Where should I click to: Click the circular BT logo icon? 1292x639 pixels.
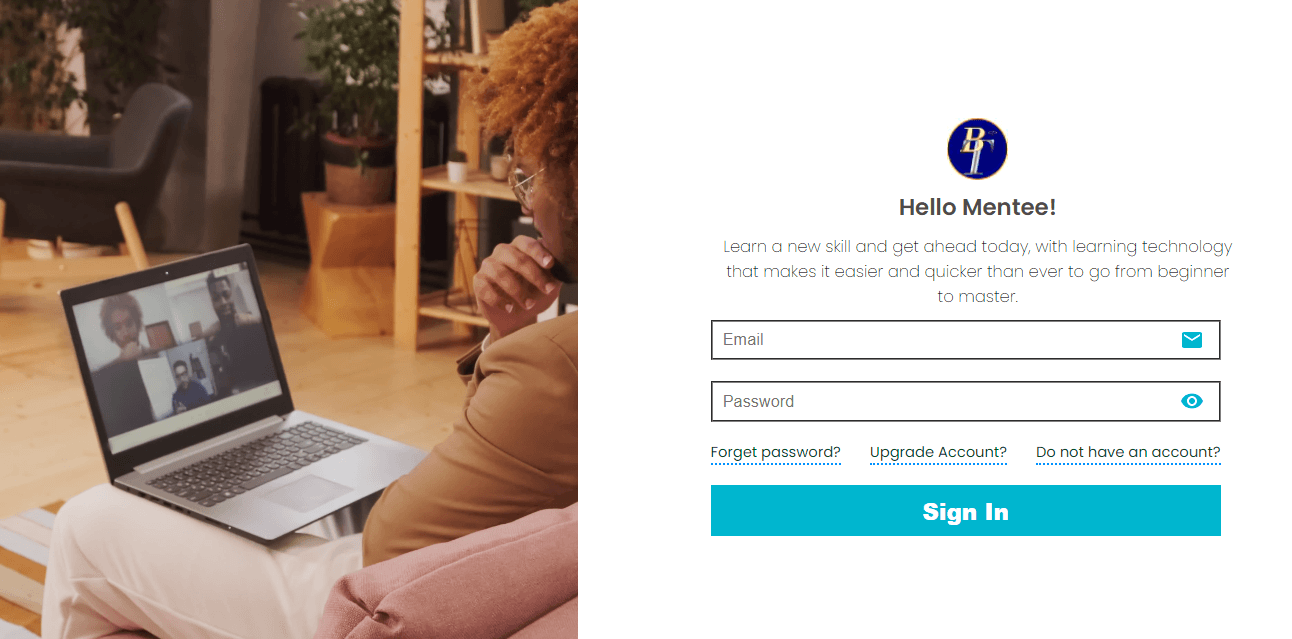(977, 149)
